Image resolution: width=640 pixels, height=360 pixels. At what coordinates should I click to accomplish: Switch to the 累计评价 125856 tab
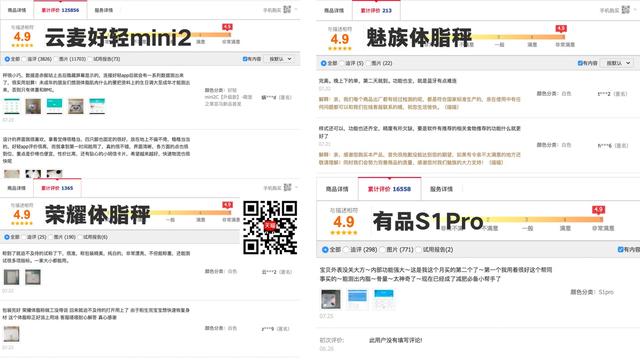(x=60, y=10)
